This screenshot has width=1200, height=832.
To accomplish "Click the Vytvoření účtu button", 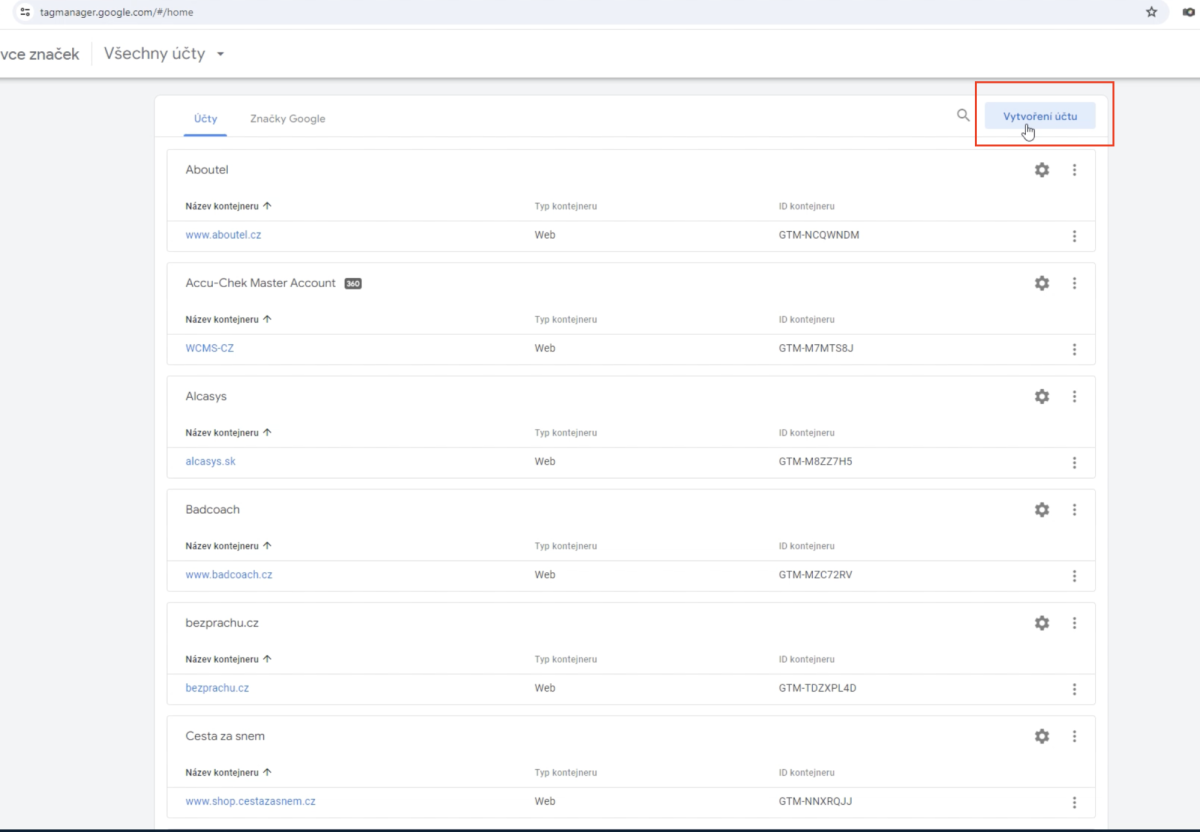I will point(1040,117).
